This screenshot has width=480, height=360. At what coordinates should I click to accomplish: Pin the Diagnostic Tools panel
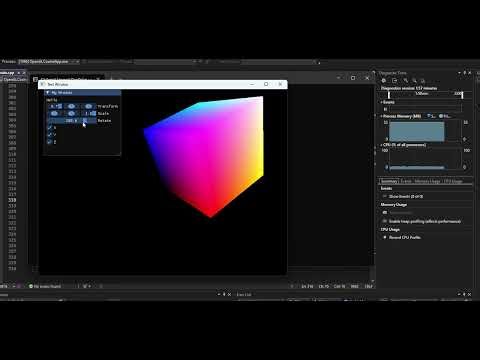[465, 73]
